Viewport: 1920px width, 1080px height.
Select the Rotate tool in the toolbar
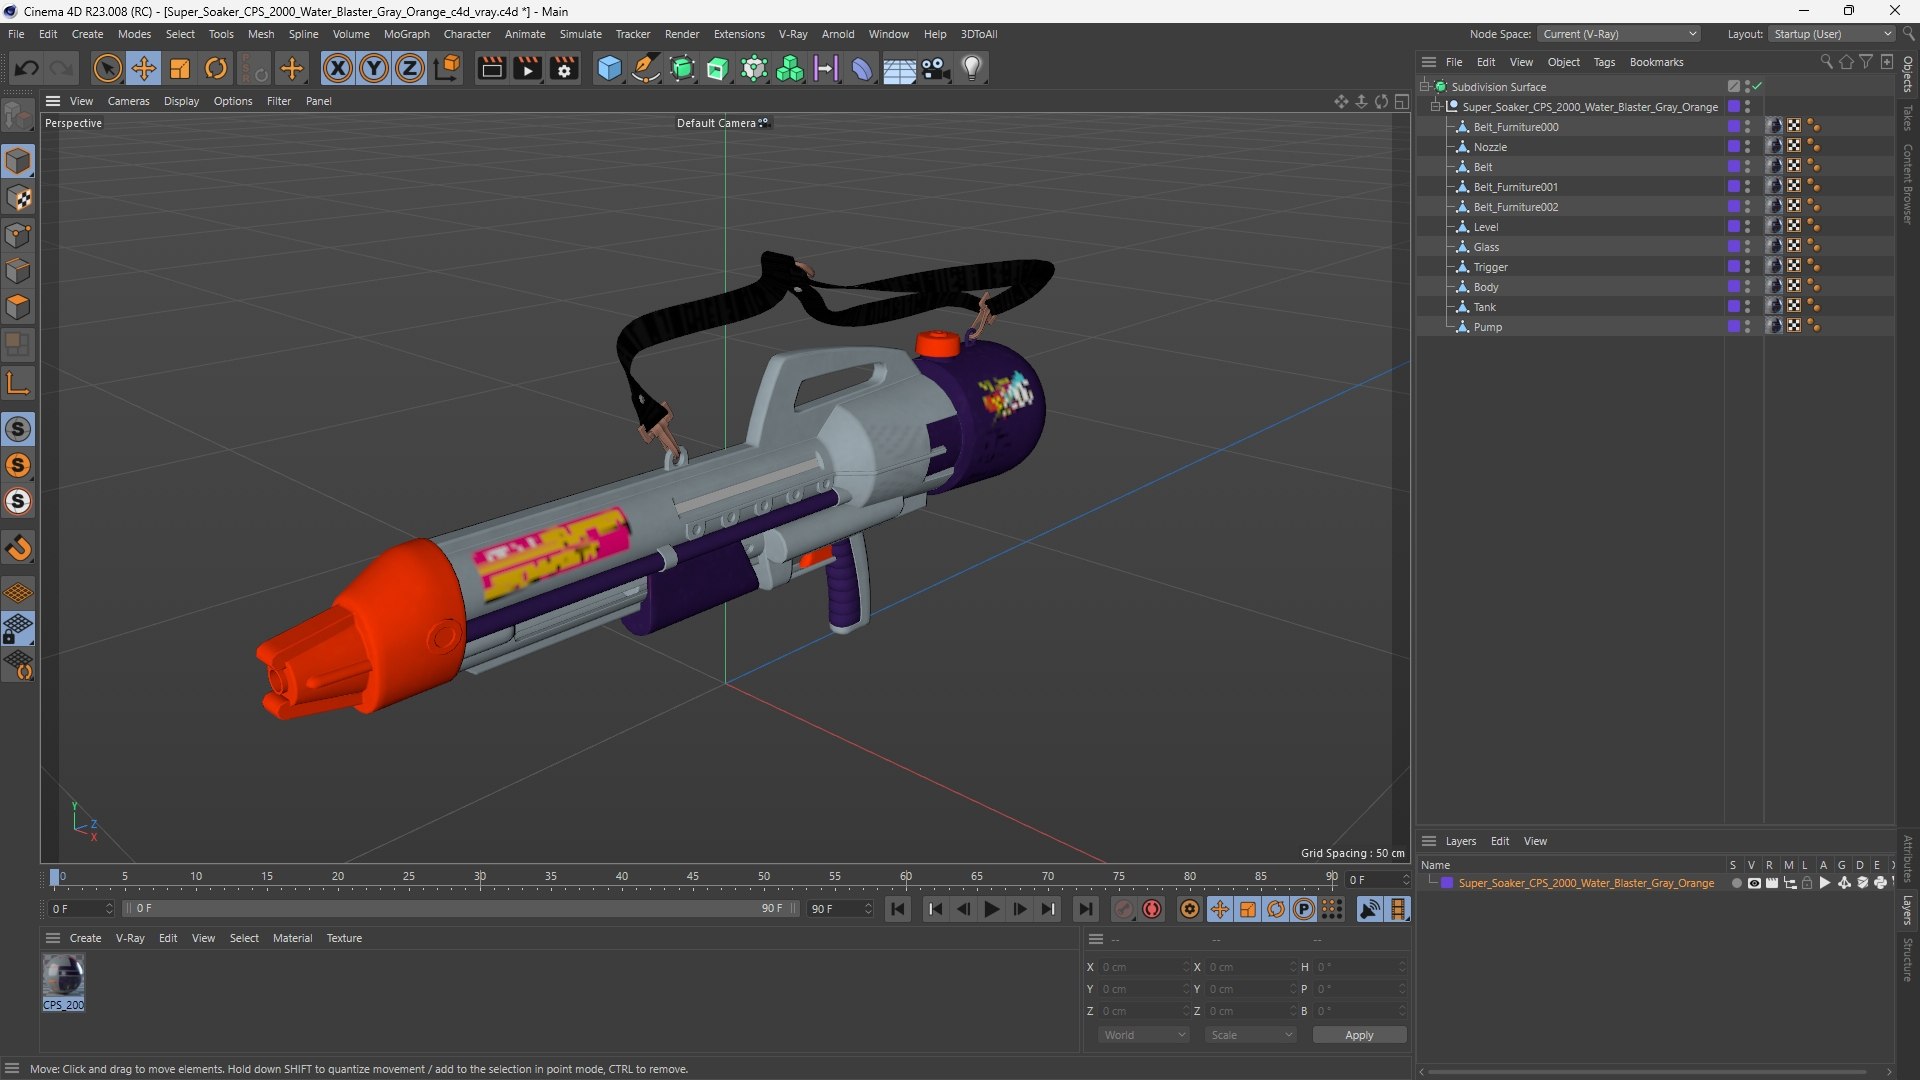pyautogui.click(x=216, y=68)
